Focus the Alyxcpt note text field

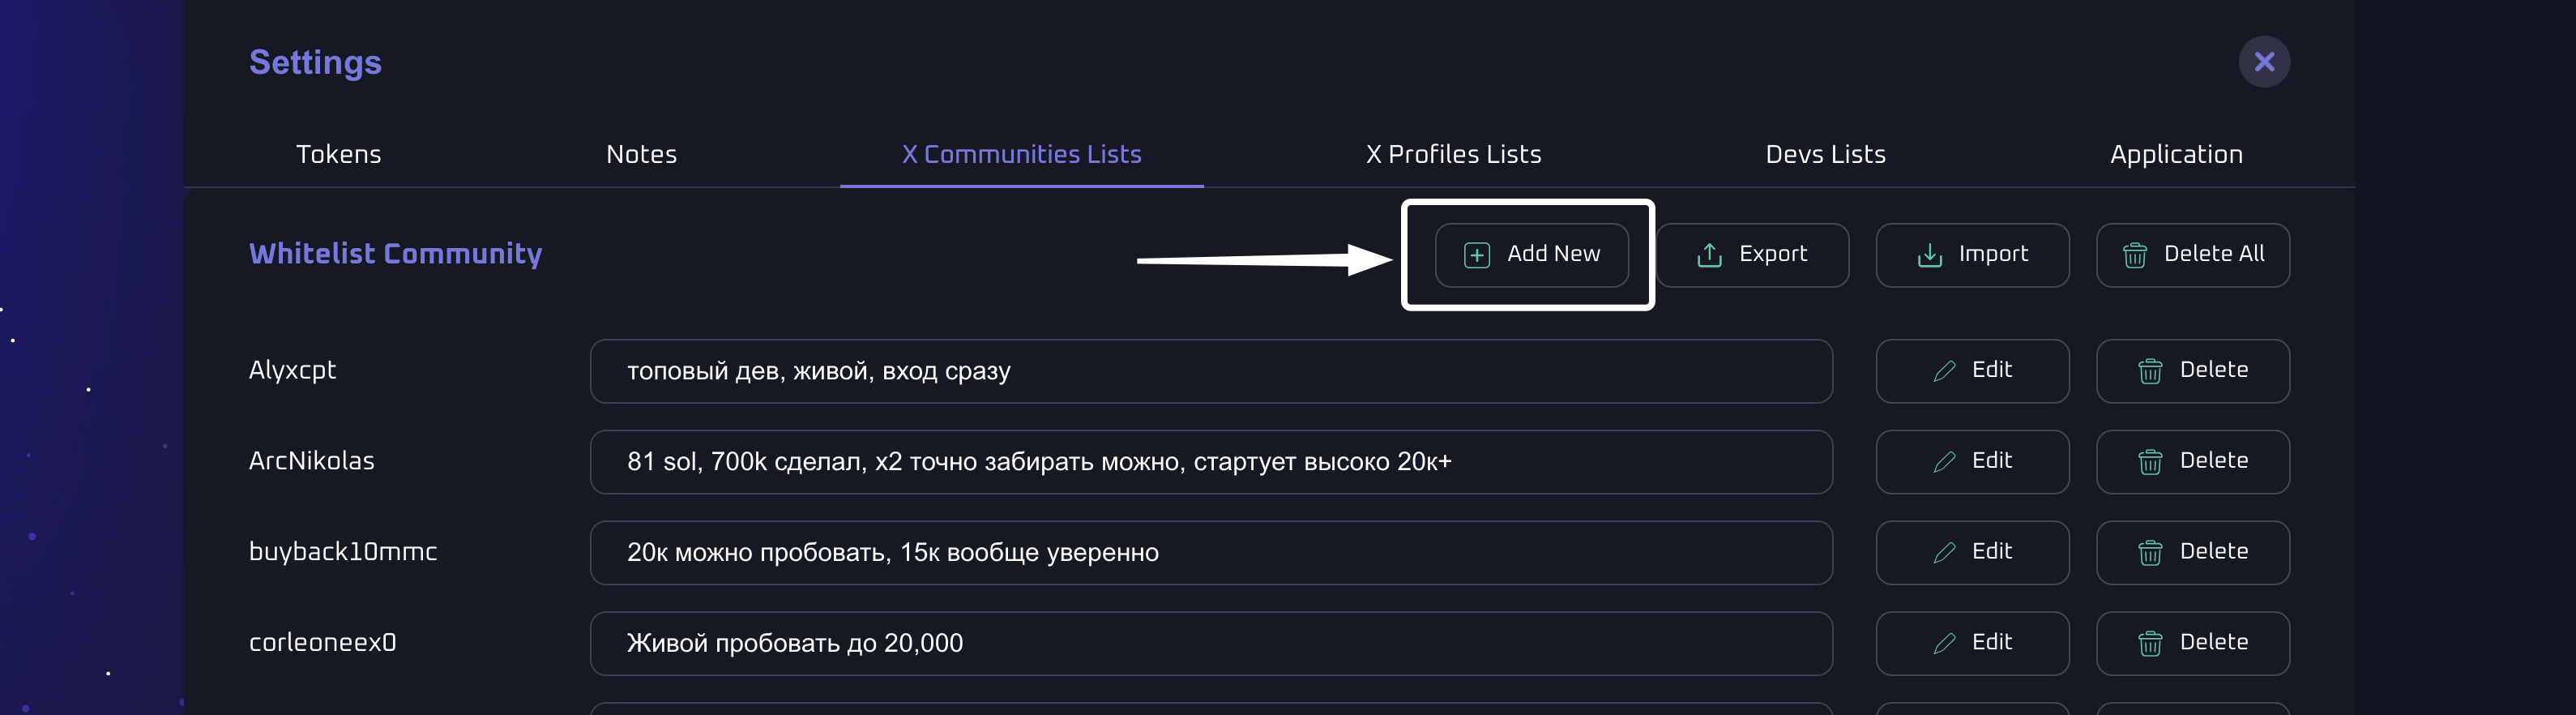click(1210, 371)
